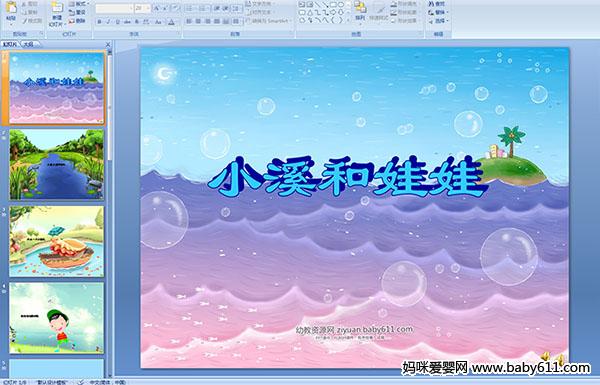Select the bullet list icon
The height and width of the screenshot is (385, 600).
(x=190, y=8)
